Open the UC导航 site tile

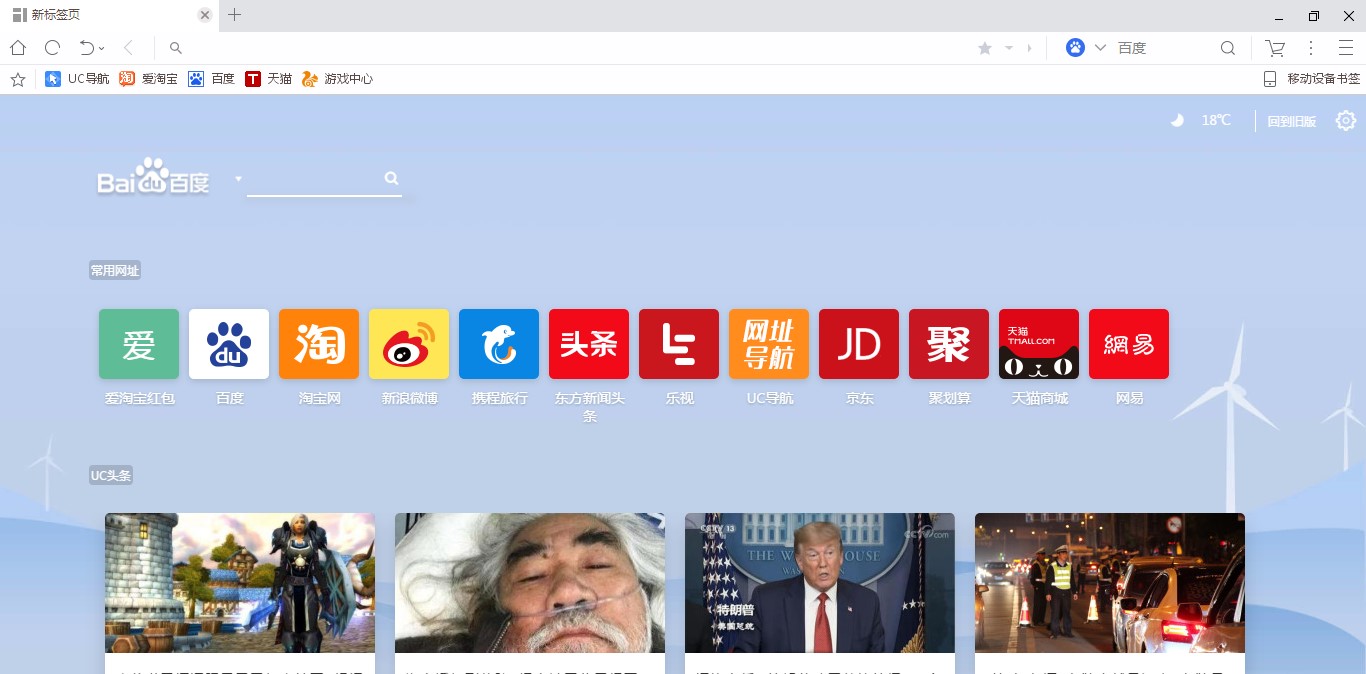pos(769,344)
